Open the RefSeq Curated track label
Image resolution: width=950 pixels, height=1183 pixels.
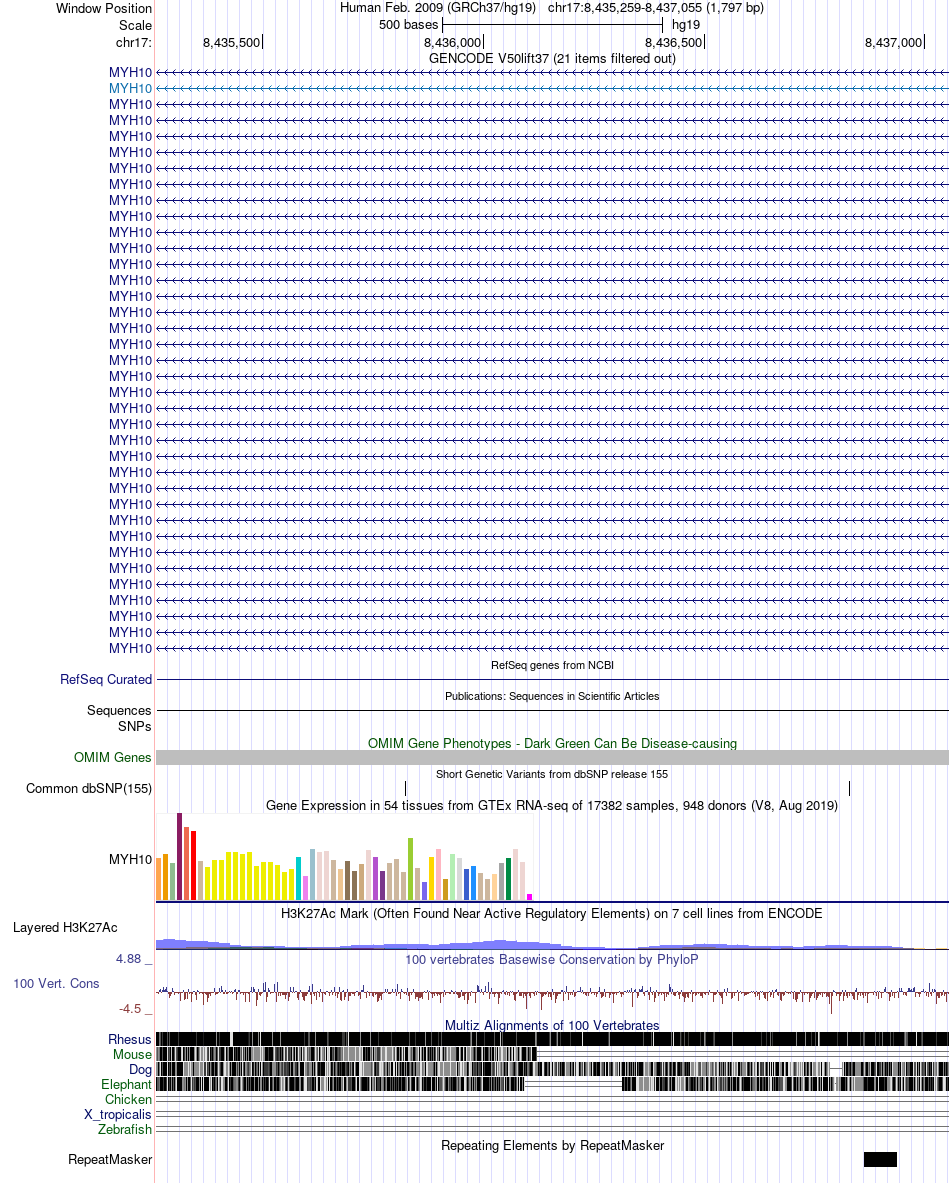tap(106, 679)
